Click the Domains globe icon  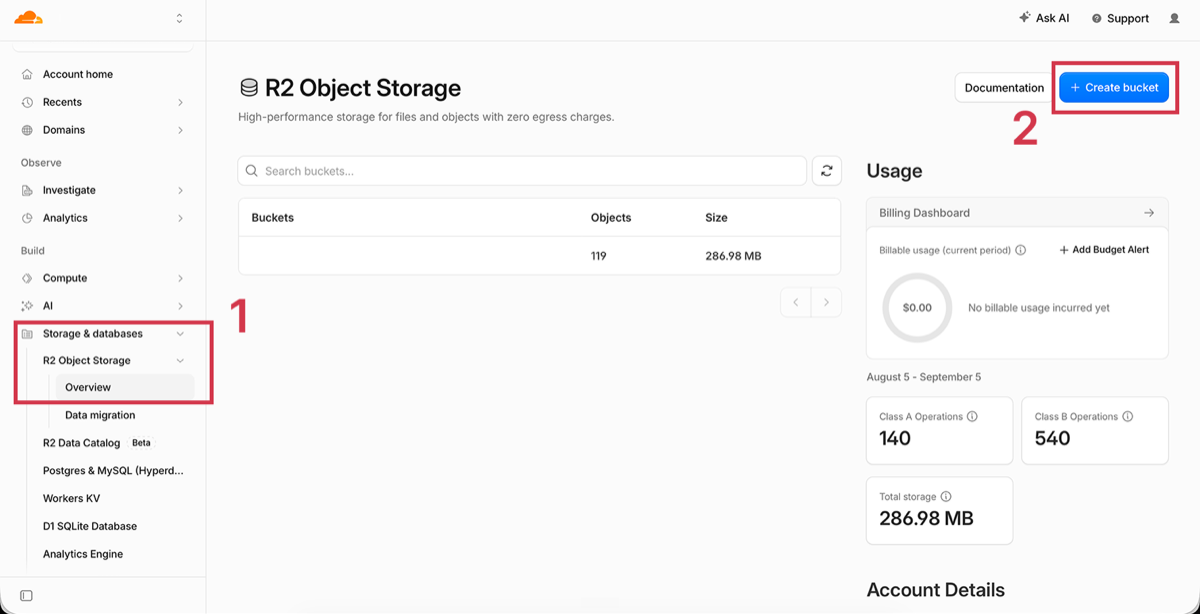pyautogui.click(x=27, y=130)
